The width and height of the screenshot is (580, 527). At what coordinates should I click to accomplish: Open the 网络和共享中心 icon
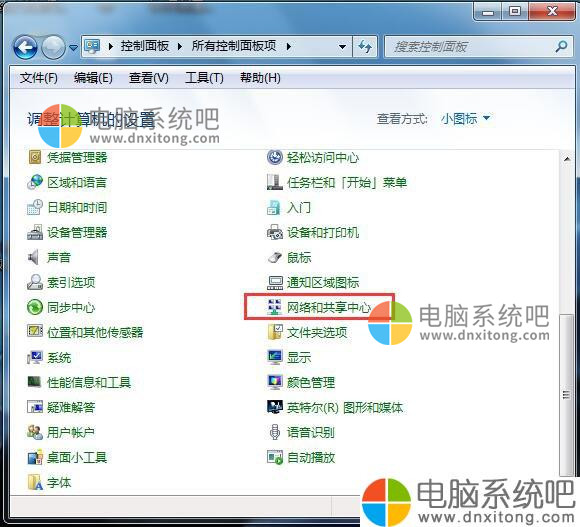pos(274,307)
